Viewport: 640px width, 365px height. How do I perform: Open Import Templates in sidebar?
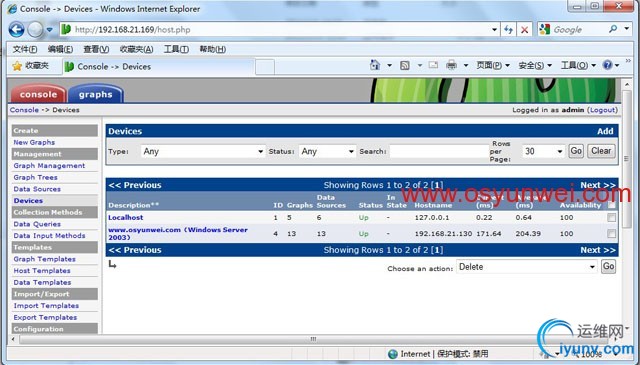pyautogui.click(x=46, y=306)
